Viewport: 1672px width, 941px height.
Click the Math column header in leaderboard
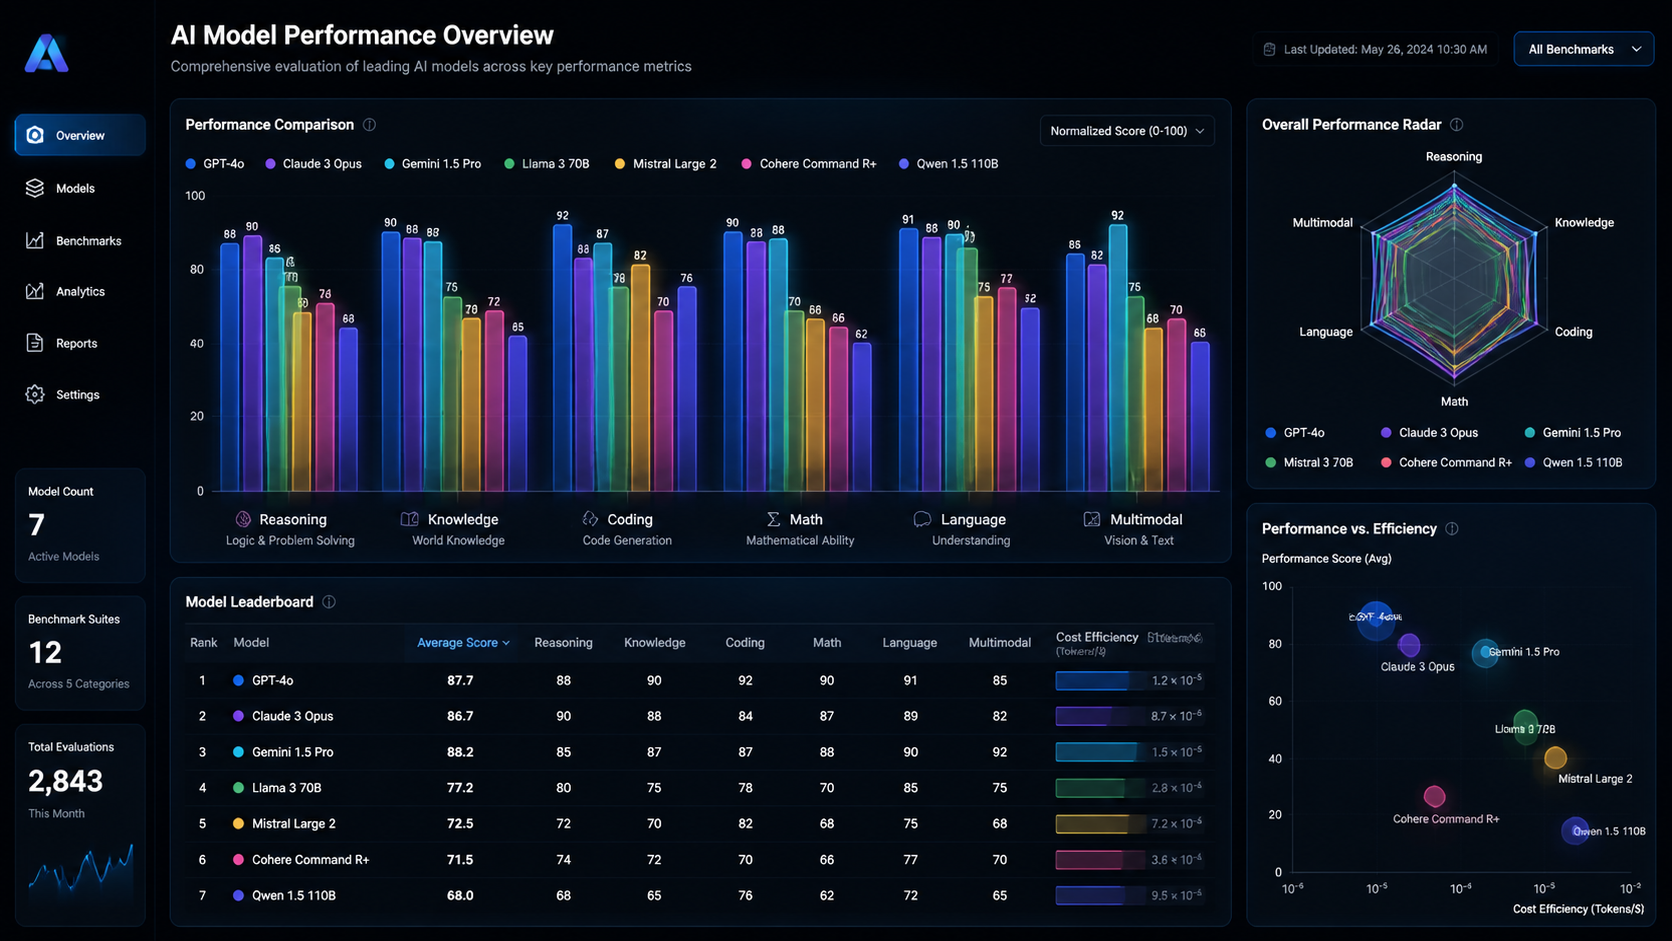tap(827, 642)
